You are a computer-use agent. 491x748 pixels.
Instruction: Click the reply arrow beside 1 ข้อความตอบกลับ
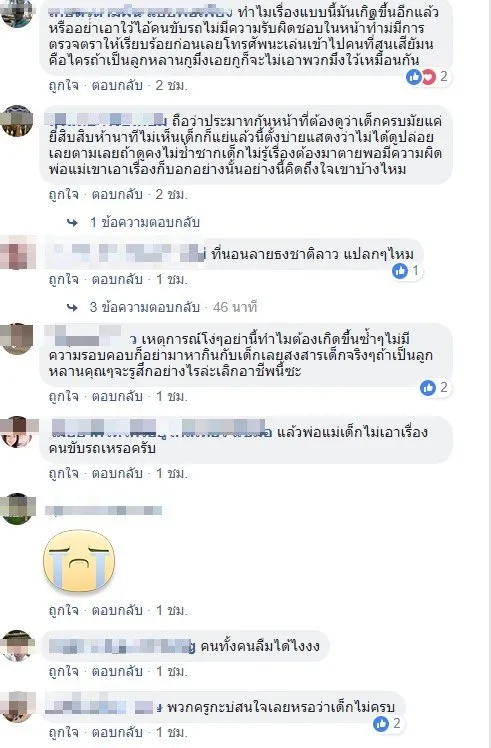pyautogui.click(x=73, y=222)
